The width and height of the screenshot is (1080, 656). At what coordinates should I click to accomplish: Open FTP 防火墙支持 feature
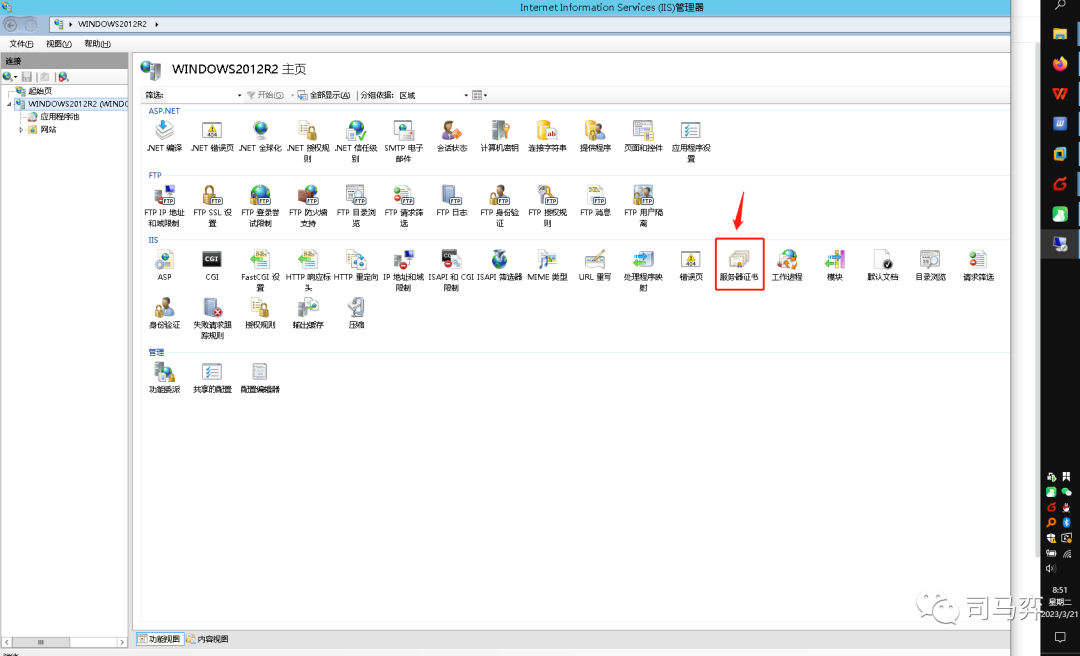[x=308, y=205]
